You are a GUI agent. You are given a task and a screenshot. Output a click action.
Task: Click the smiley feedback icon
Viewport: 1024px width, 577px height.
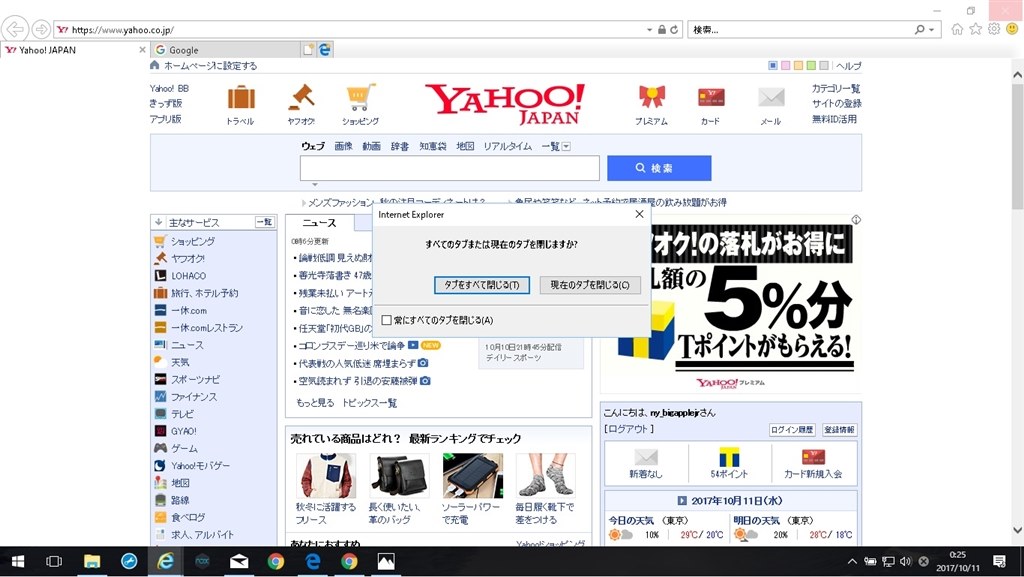click(x=1013, y=29)
